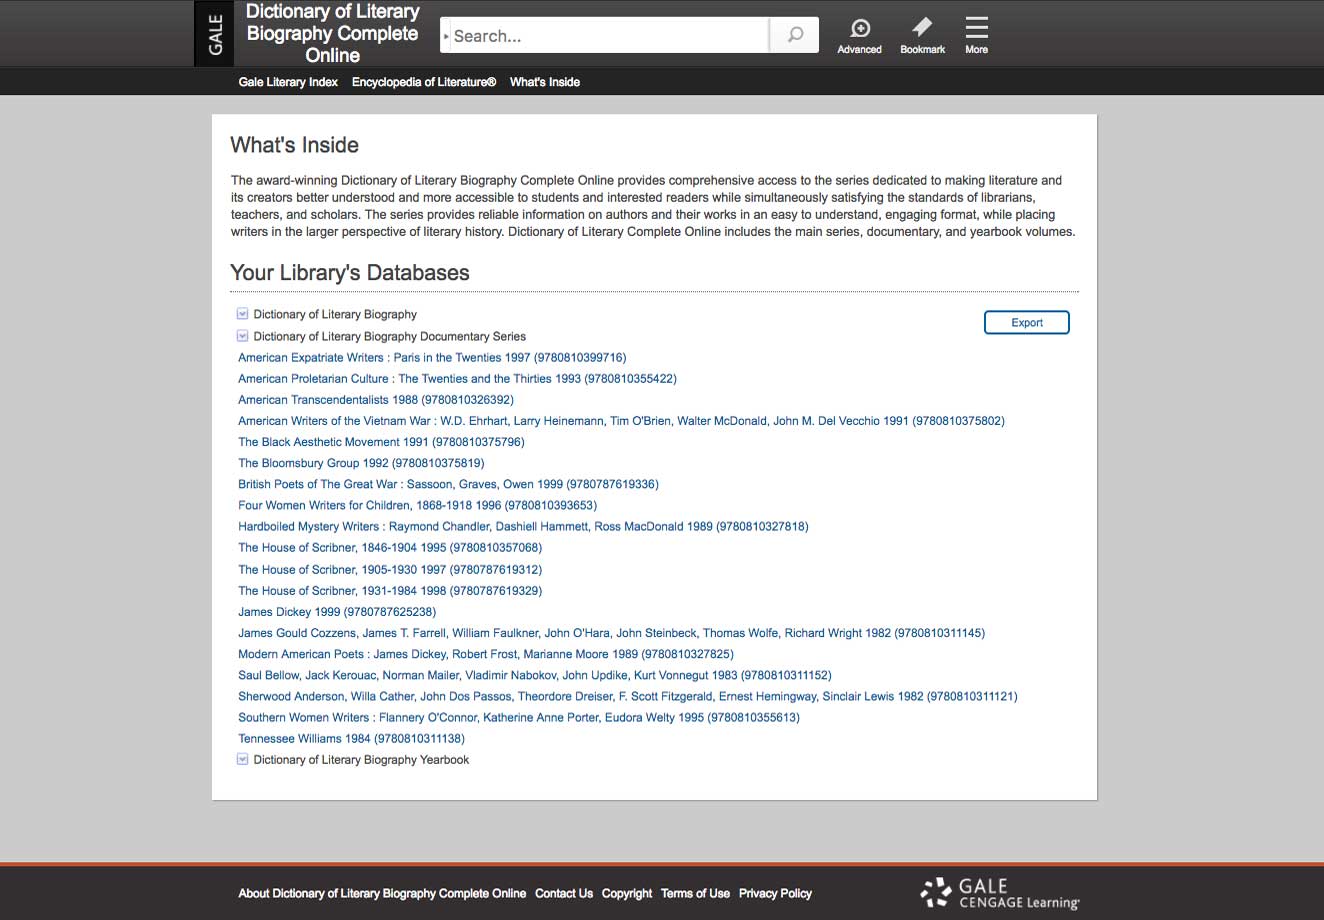Screen dimensions: 1324x920
Task: Open Four Women Writers for Children
Action: pyautogui.click(x=417, y=505)
